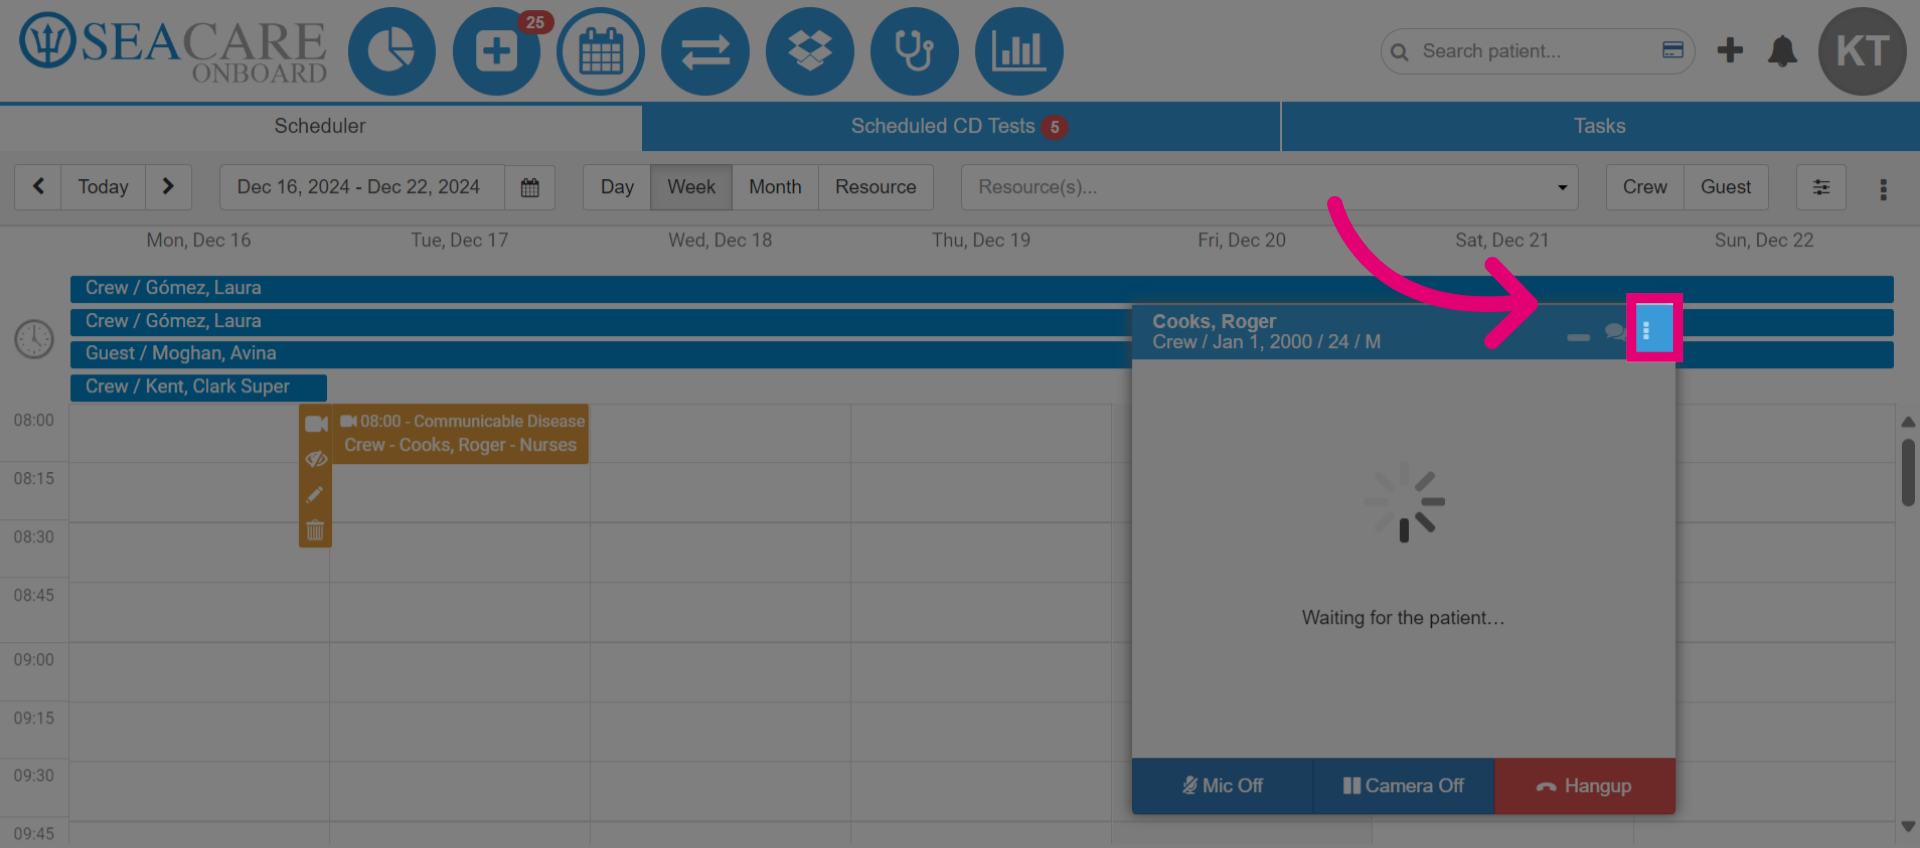1920x848 pixels.
Task: Click video camera icon on appointment toolbar
Action: 316,424
